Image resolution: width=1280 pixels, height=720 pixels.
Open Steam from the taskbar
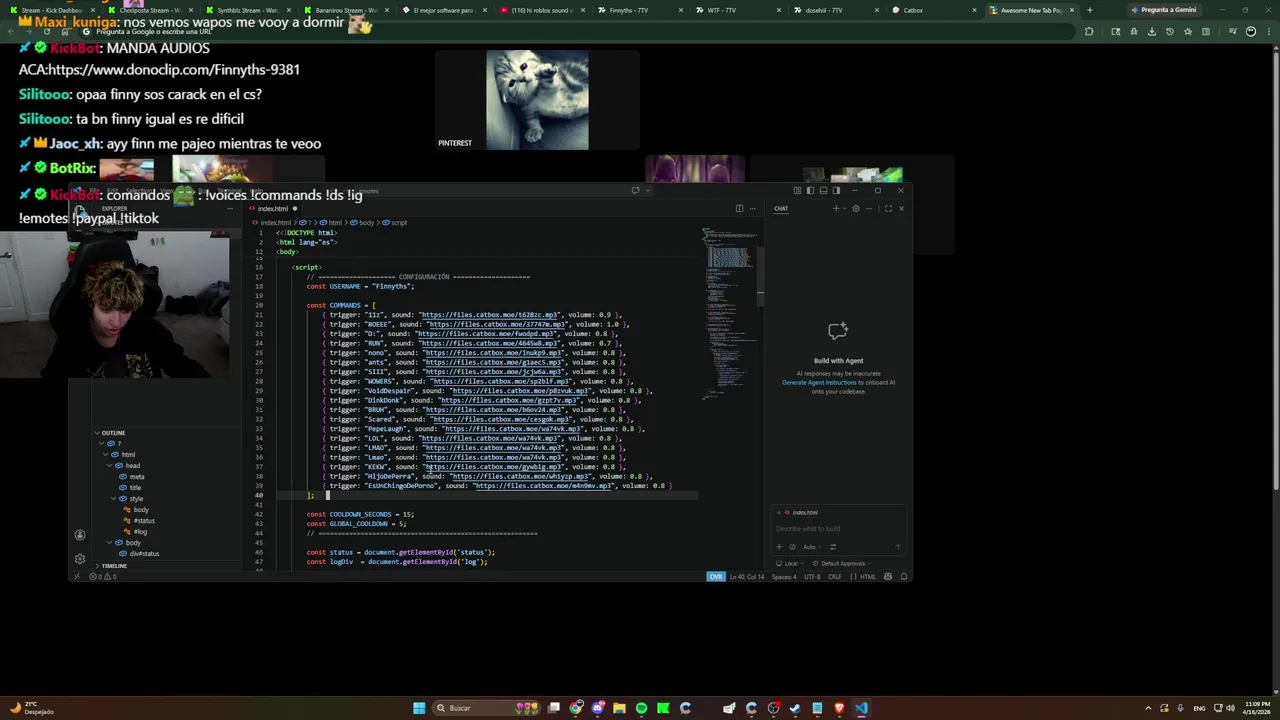point(795,708)
